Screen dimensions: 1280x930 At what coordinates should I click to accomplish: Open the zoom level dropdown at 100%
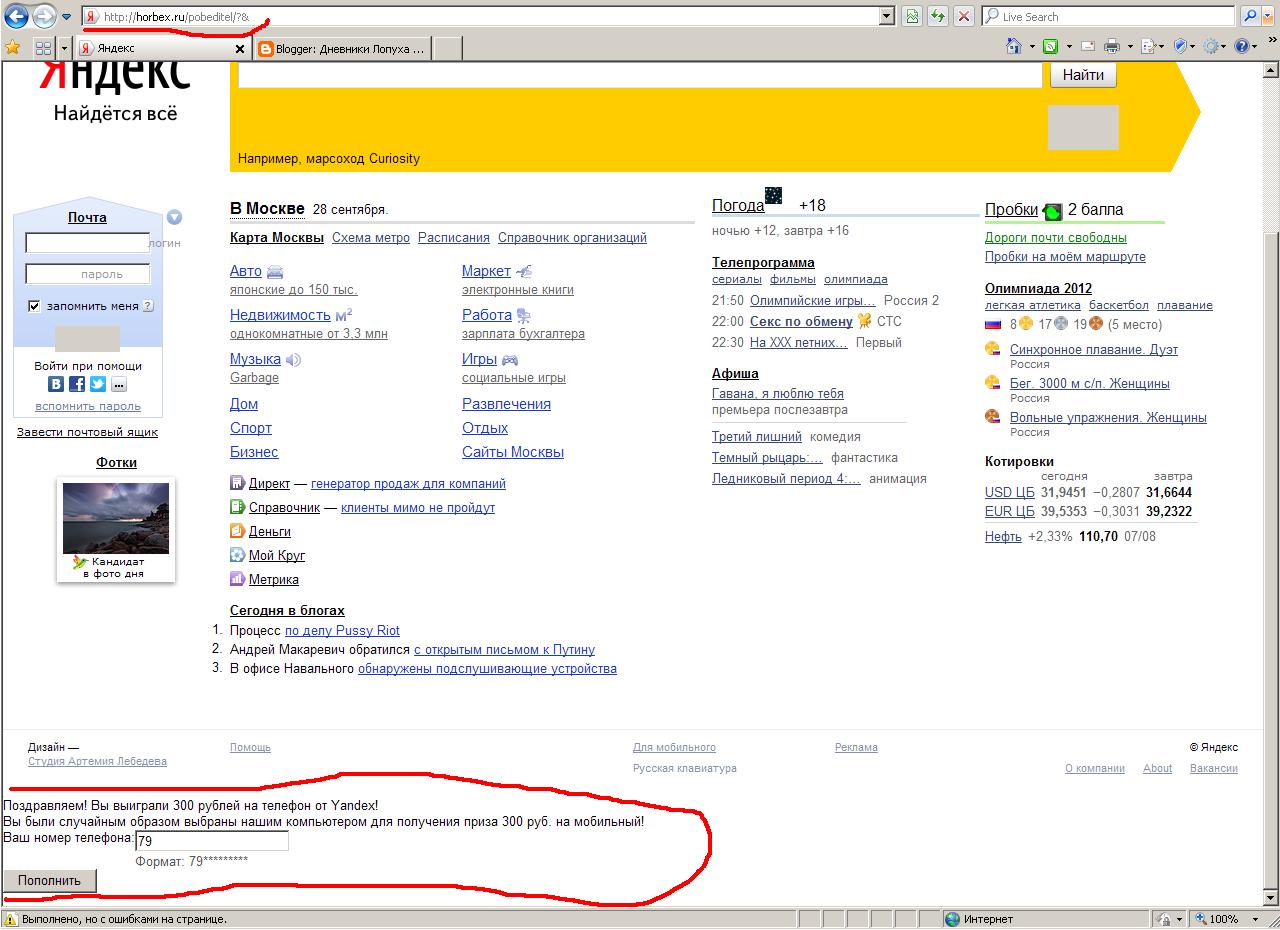coord(1257,919)
